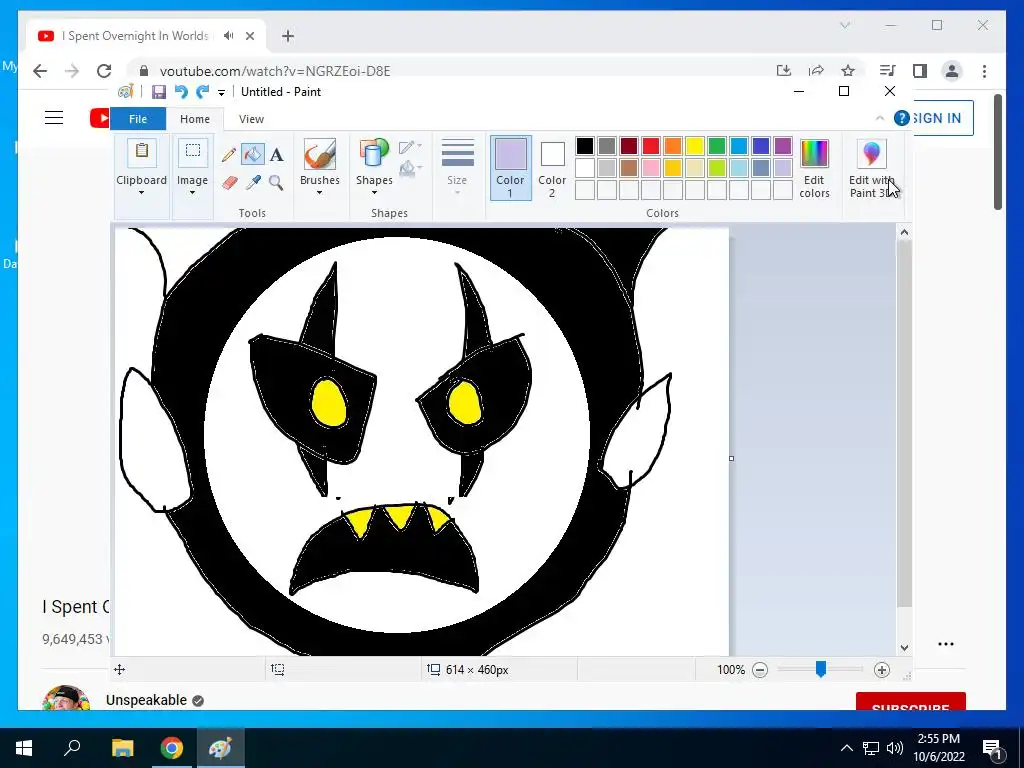Click the red SUBSCRIBE button
This screenshot has width=1024, height=768.
pyautogui.click(x=910, y=702)
